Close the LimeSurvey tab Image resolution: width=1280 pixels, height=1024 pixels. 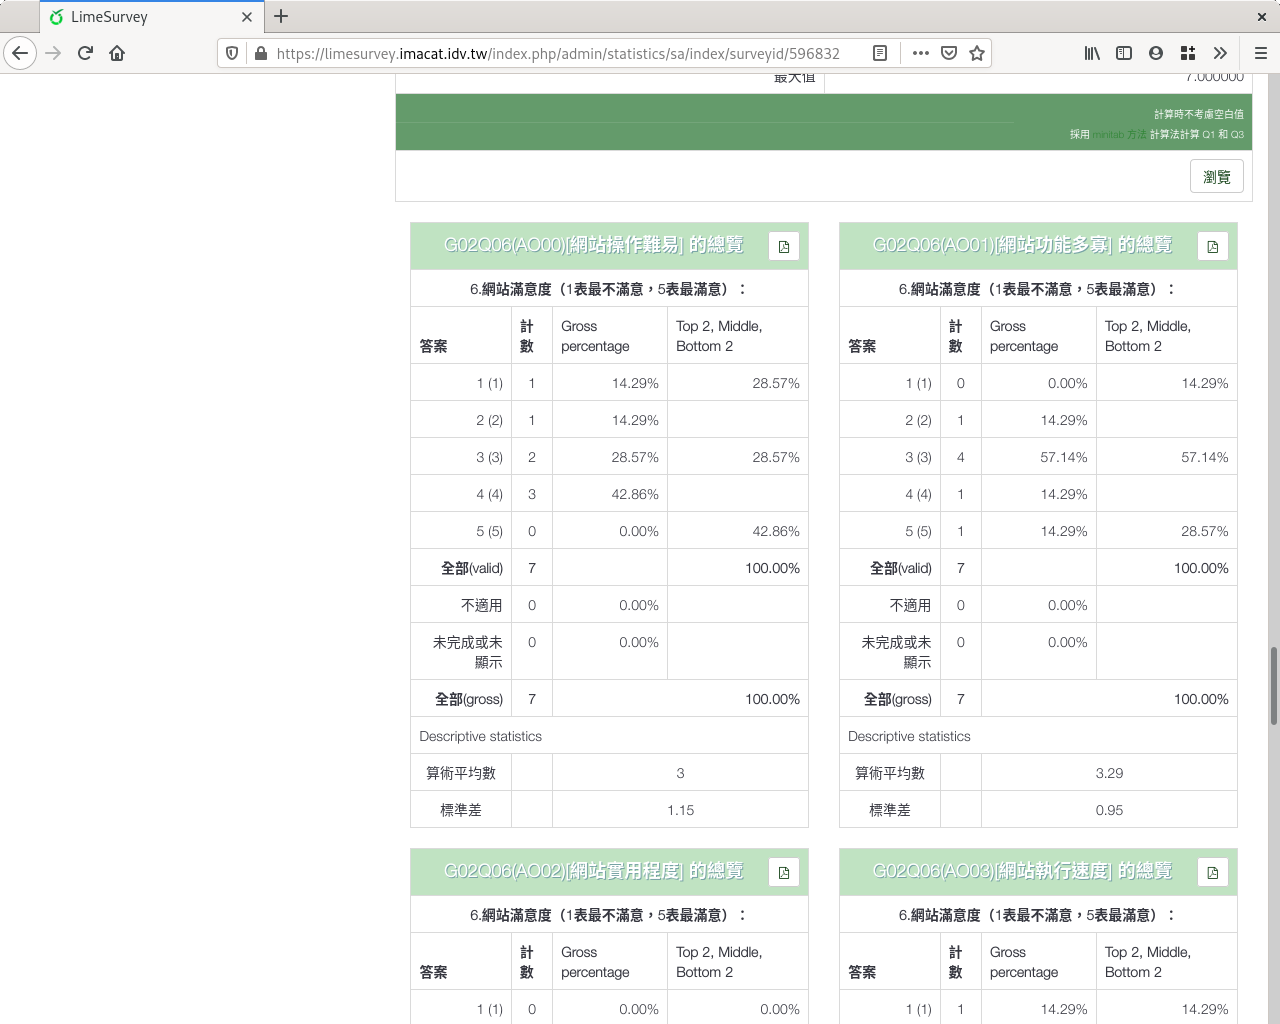[x=247, y=17]
